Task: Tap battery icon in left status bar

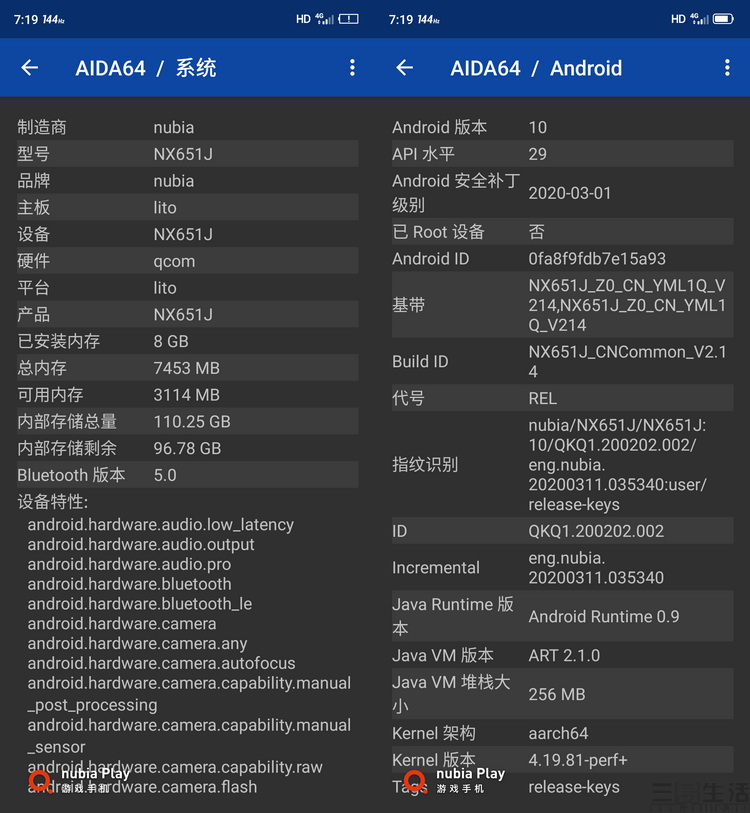Action: 348,19
